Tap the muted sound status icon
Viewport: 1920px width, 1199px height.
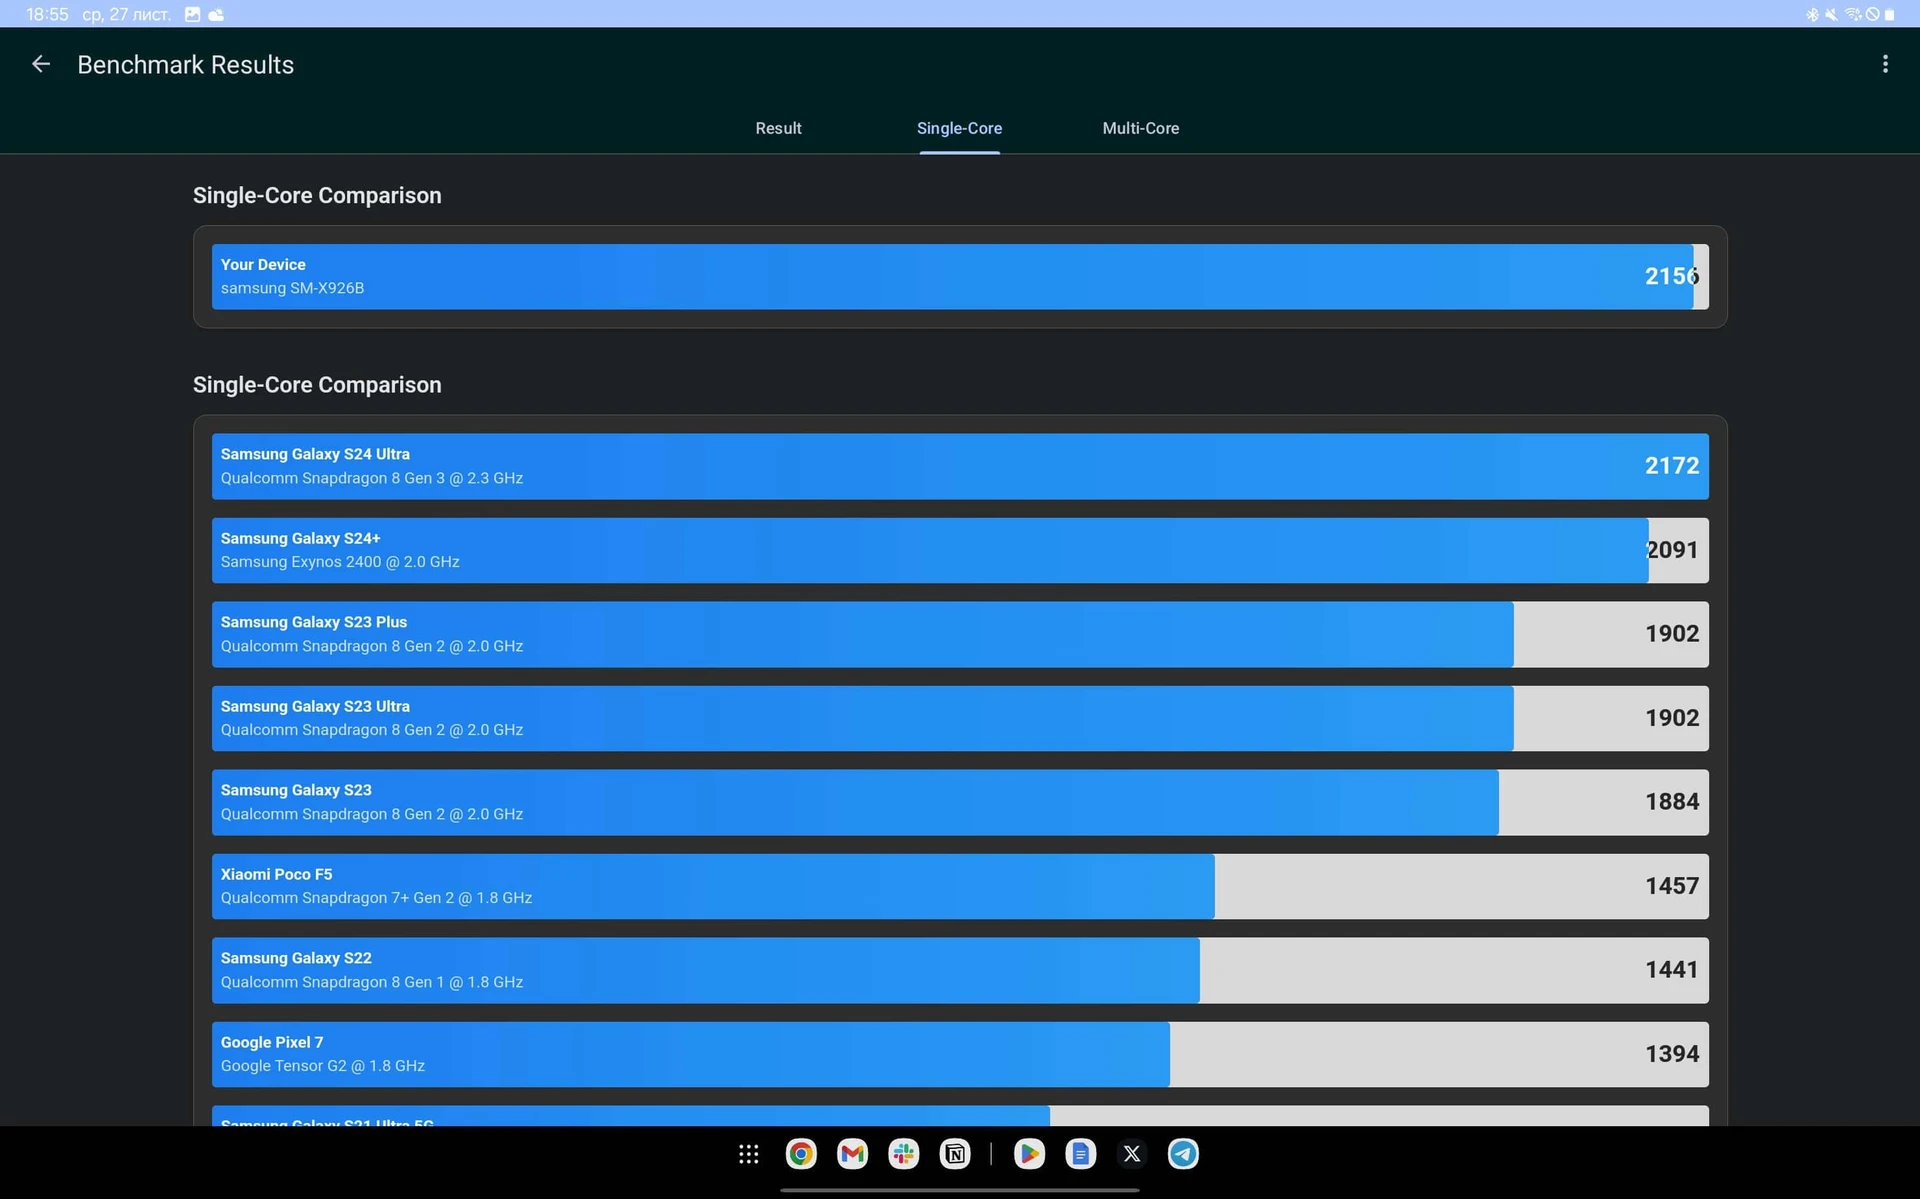pyautogui.click(x=1831, y=14)
